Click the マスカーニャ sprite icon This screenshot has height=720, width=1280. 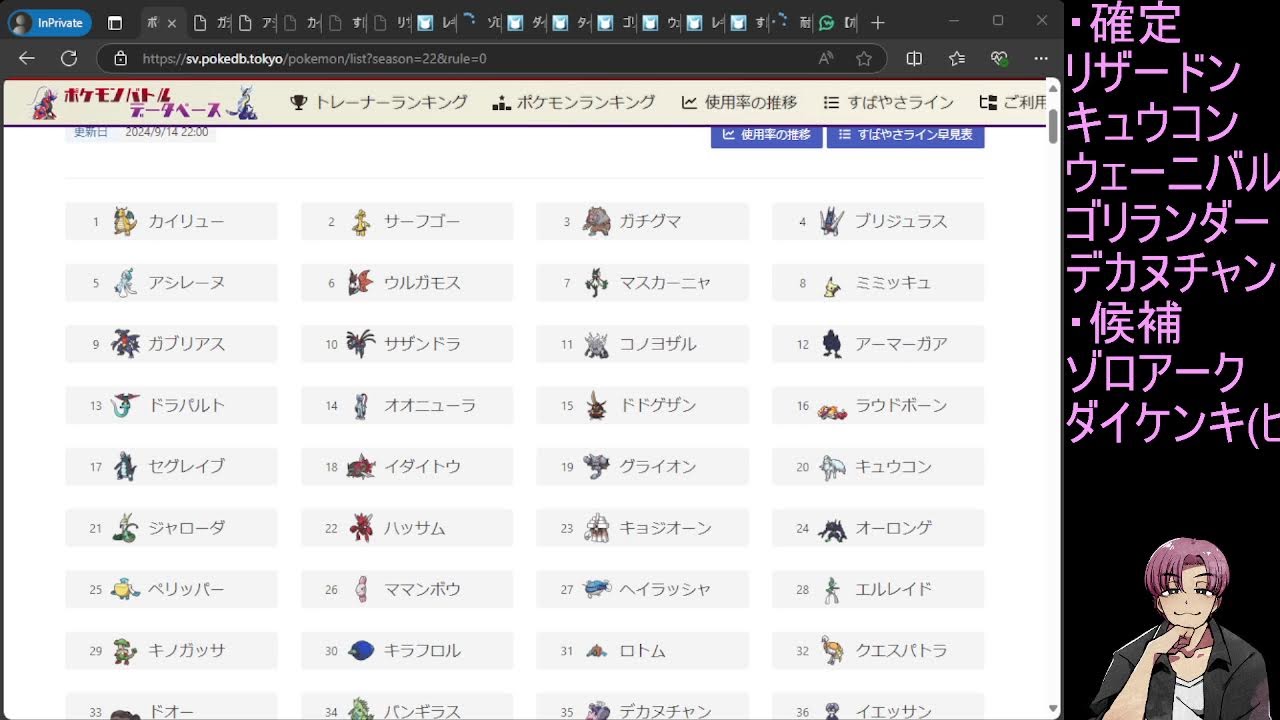(597, 282)
